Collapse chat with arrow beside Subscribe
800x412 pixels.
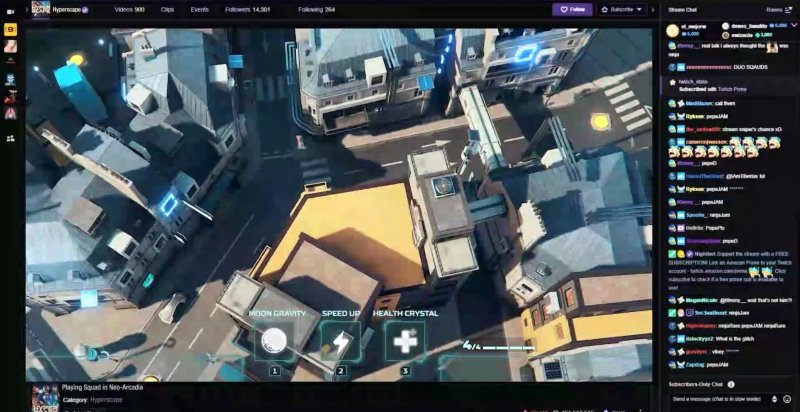tap(653, 9)
